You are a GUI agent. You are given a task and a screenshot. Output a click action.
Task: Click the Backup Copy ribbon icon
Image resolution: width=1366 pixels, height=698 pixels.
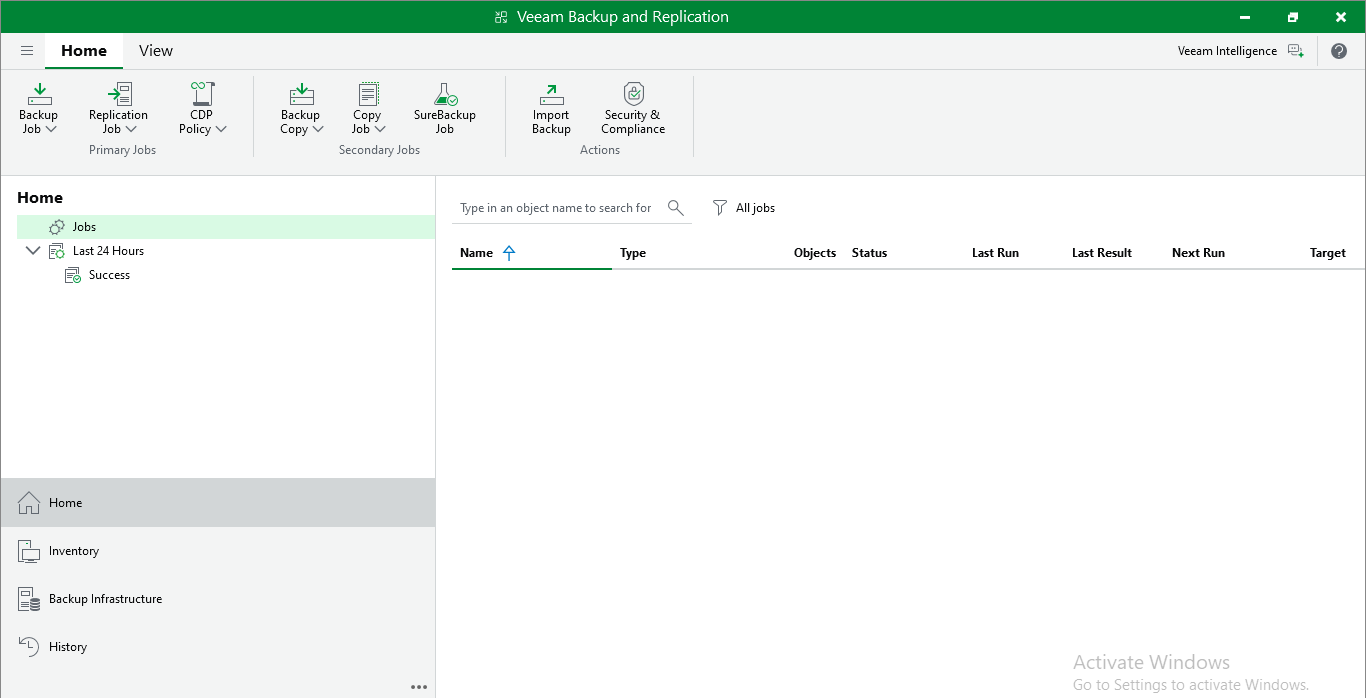pyautogui.click(x=301, y=95)
